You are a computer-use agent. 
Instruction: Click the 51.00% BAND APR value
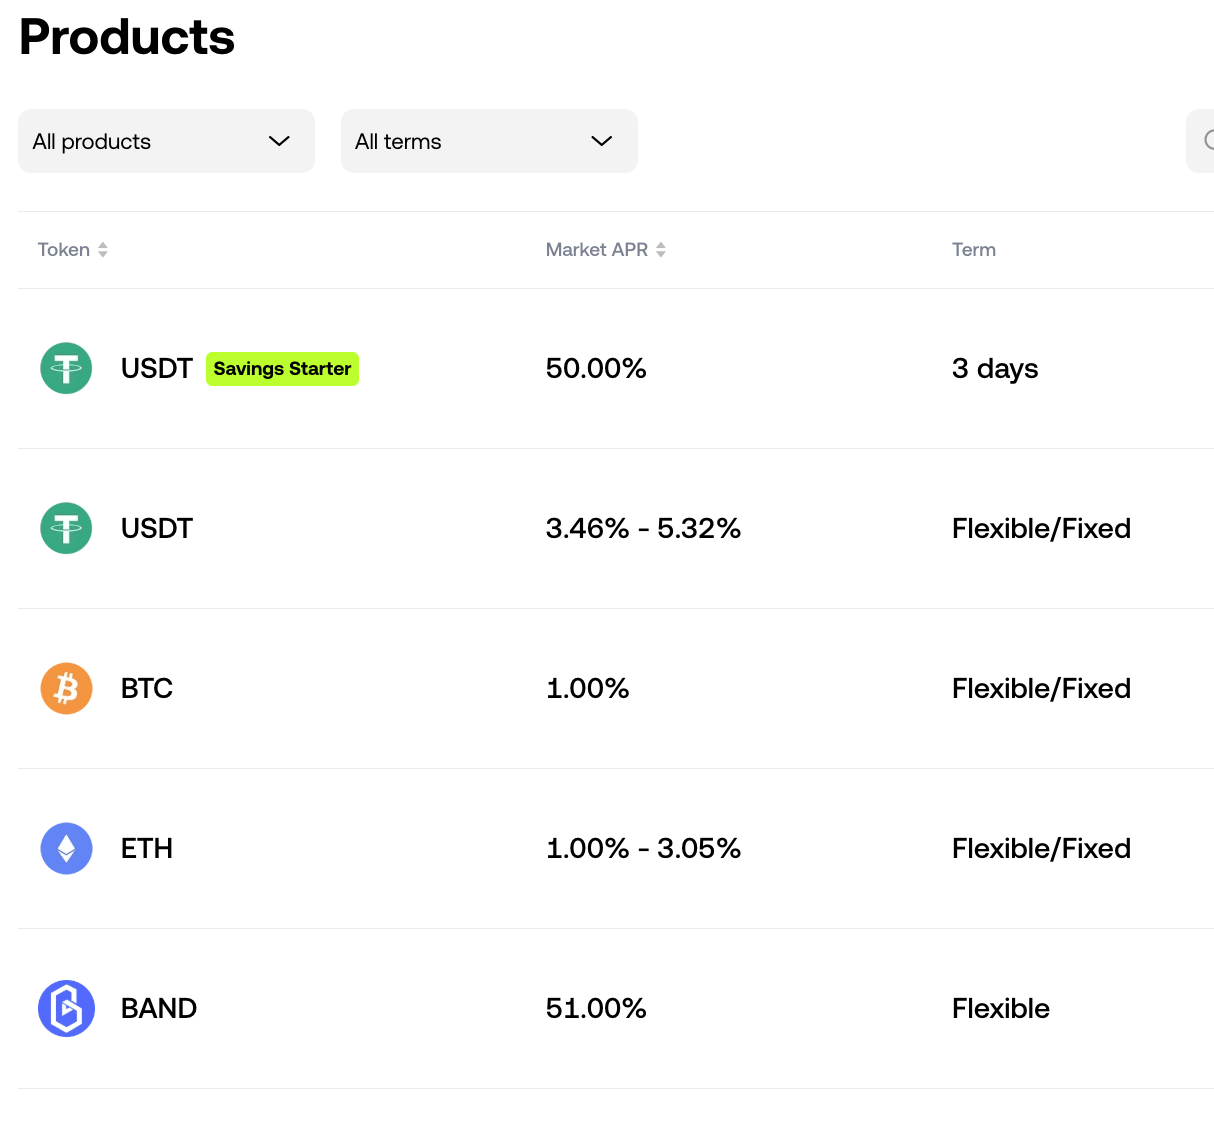click(x=596, y=1008)
